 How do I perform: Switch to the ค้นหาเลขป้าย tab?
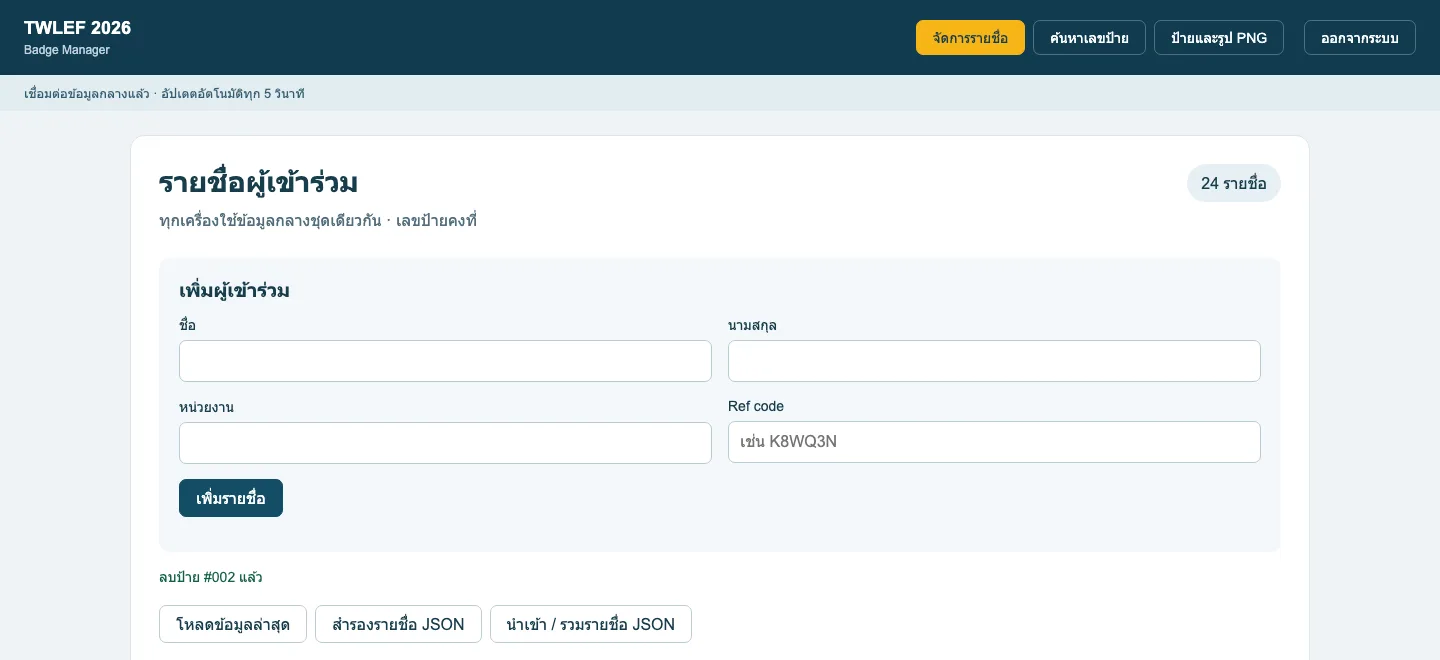tap(1089, 38)
